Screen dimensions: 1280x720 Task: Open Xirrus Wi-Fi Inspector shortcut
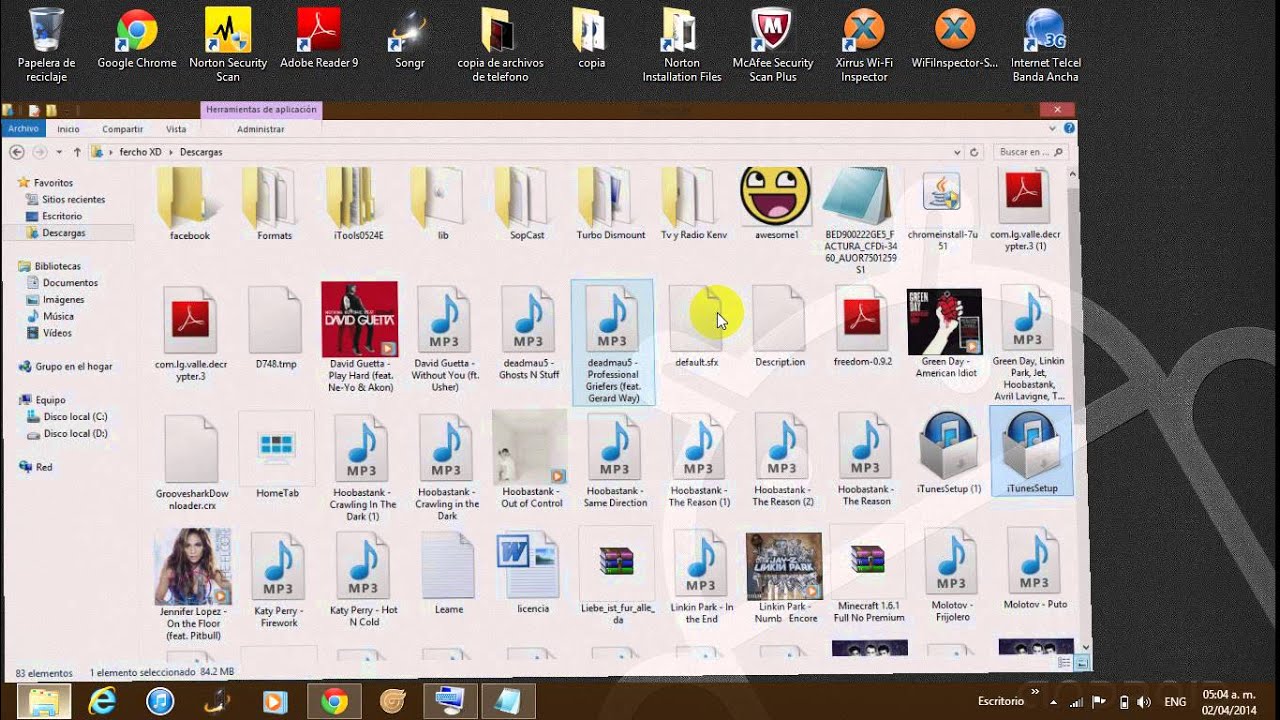pyautogui.click(x=864, y=45)
